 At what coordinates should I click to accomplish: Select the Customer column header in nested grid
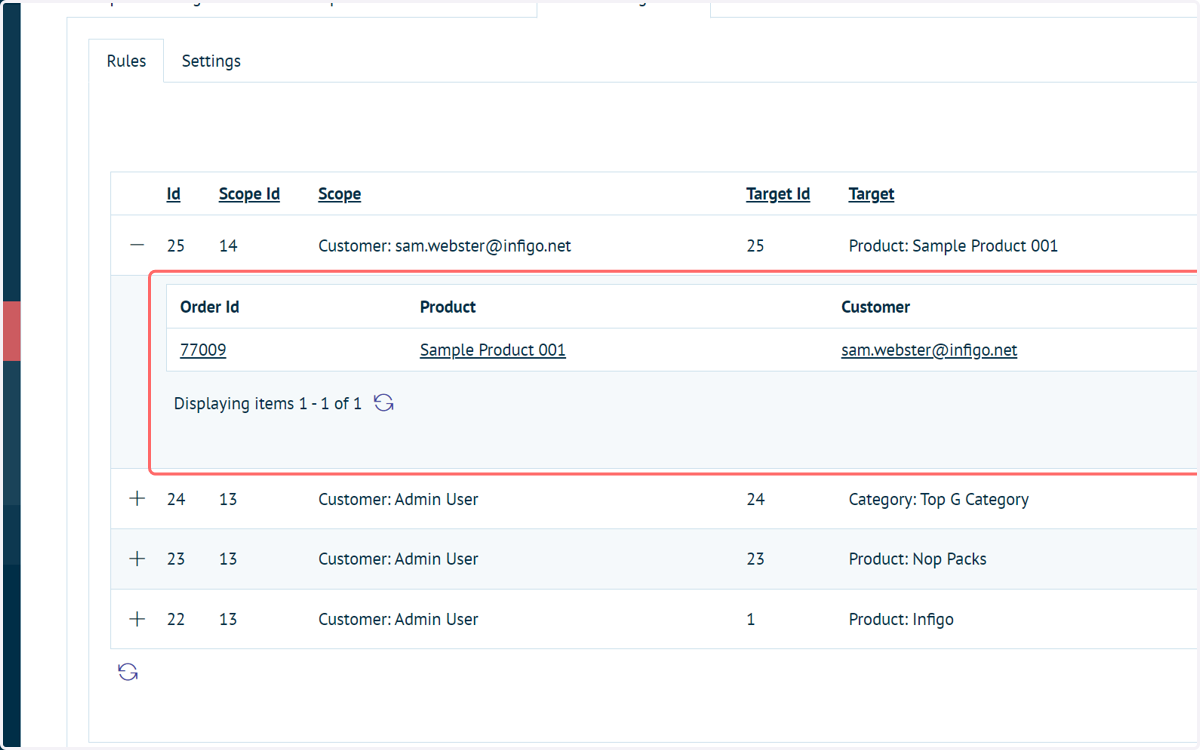point(876,307)
